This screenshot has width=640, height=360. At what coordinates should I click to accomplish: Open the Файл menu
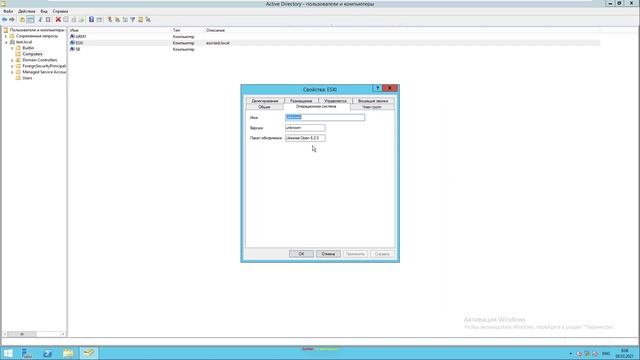click(8, 11)
